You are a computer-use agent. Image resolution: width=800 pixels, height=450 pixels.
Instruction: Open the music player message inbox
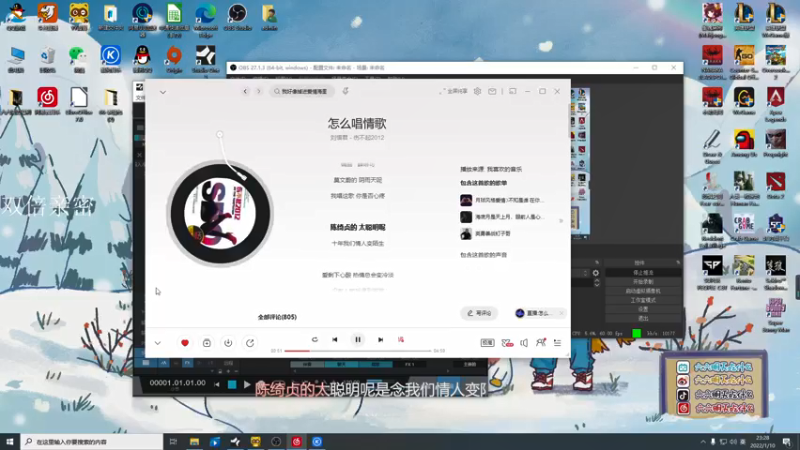tap(492, 91)
